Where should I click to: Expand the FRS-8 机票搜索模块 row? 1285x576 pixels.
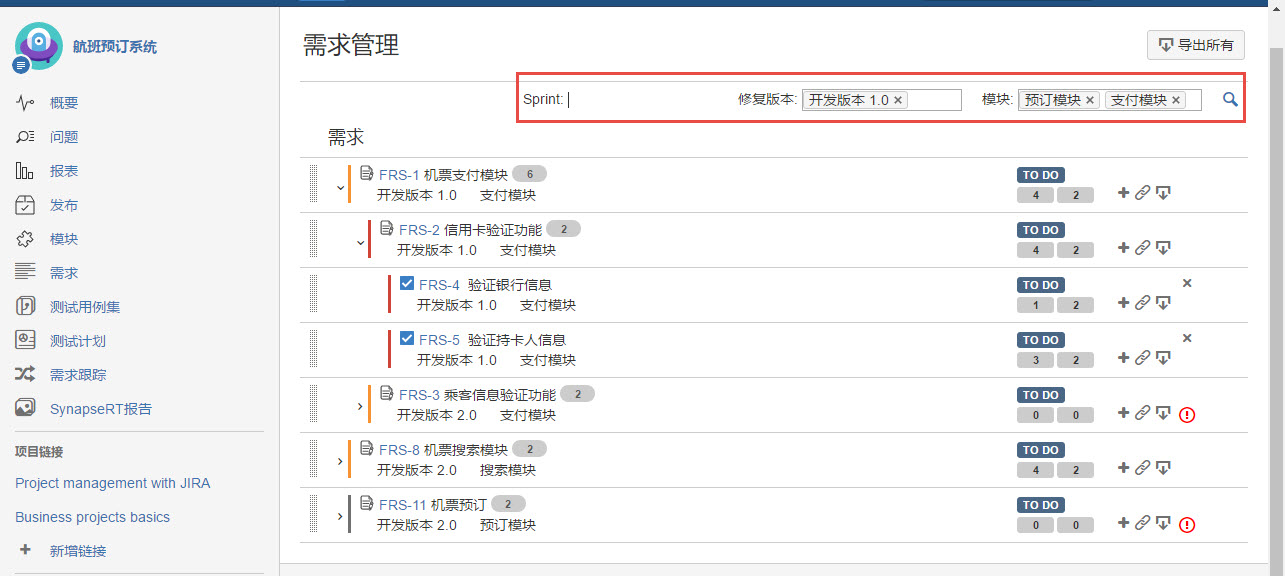340,461
